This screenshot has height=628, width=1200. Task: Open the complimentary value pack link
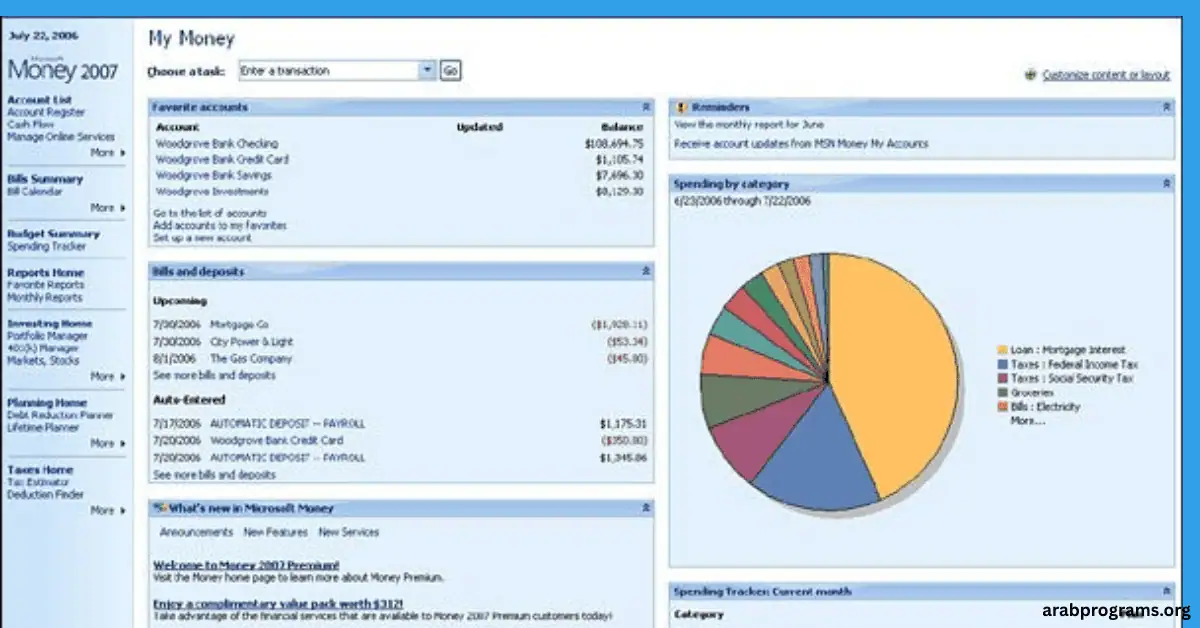tap(278, 604)
